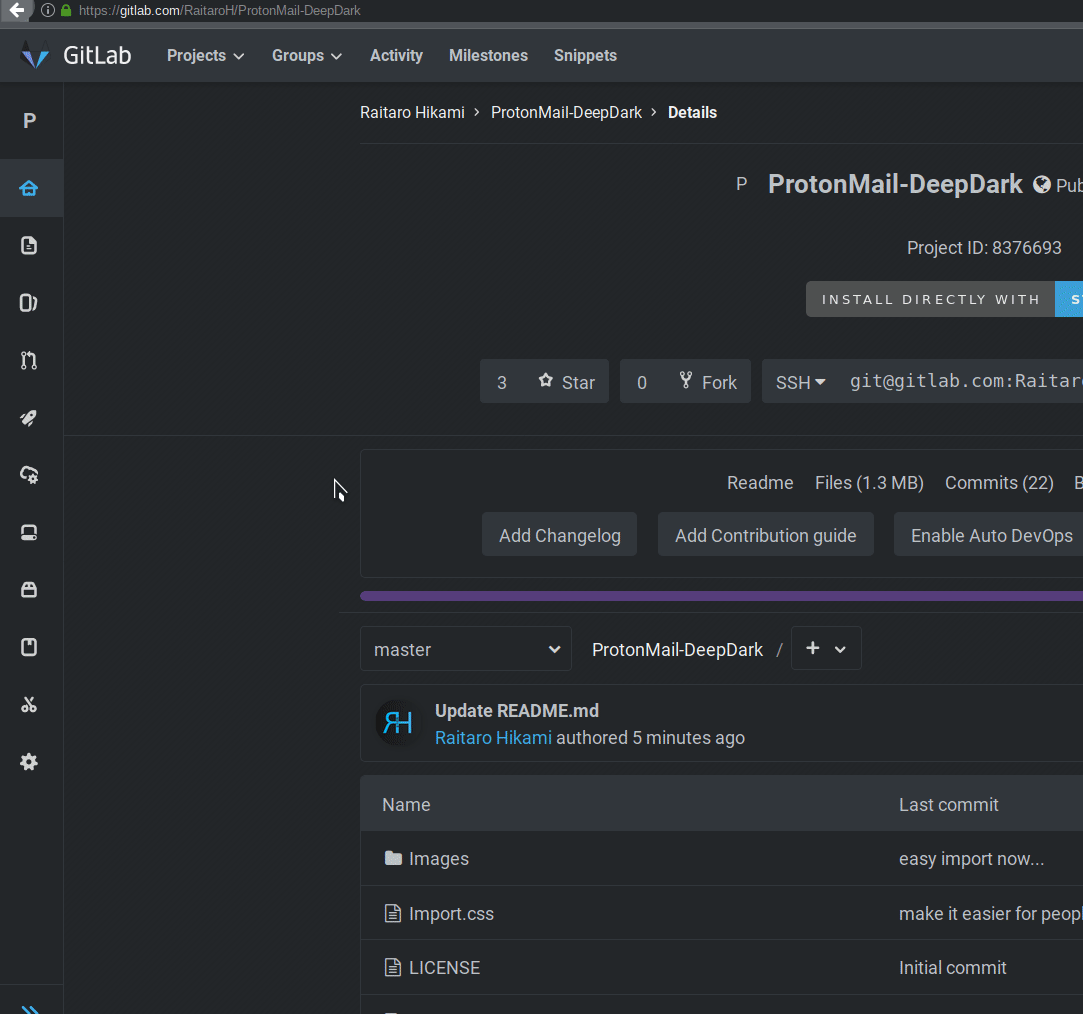1083x1014 pixels.
Task: Click the GitLab fox logo
Action: tap(35, 55)
